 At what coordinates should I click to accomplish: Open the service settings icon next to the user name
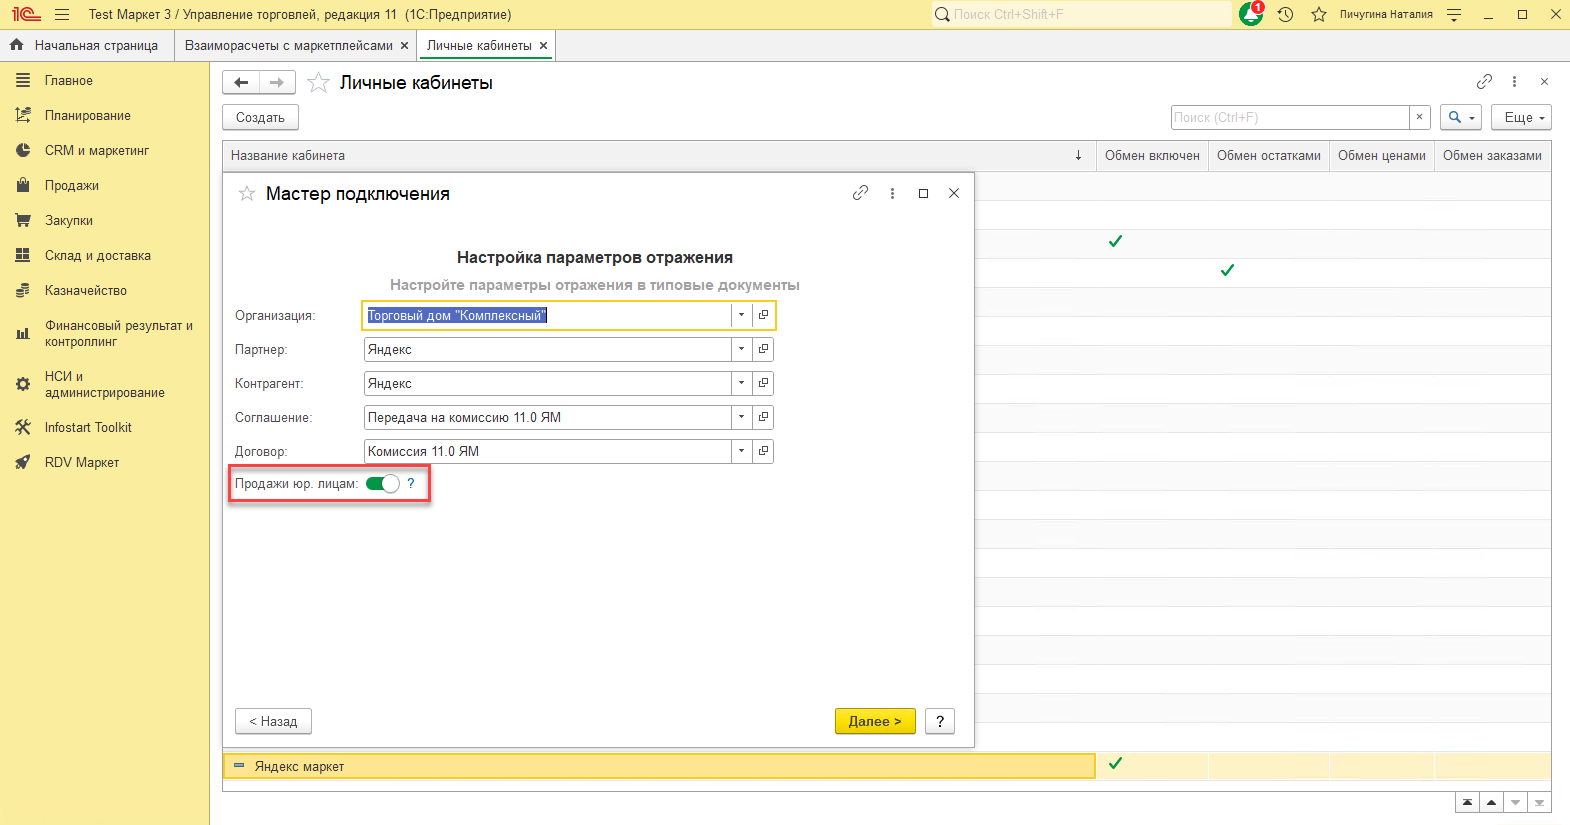tap(1454, 14)
